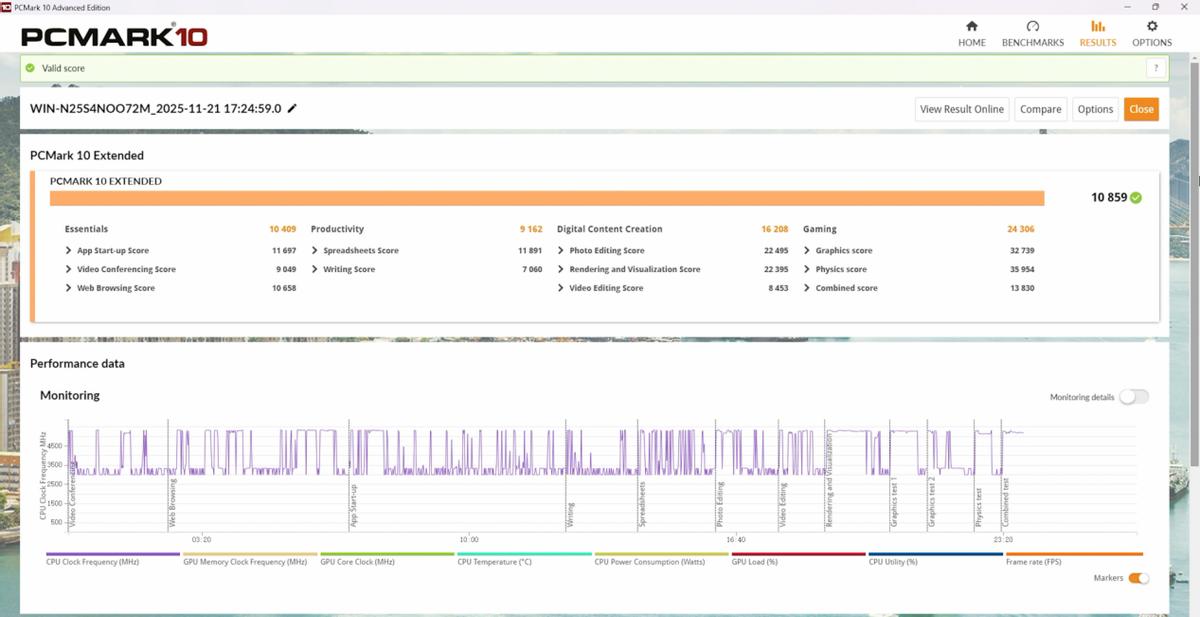Turn off the Markers toggle
Image resolution: width=1200 pixels, height=617 pixels.
coord(1138,578)
